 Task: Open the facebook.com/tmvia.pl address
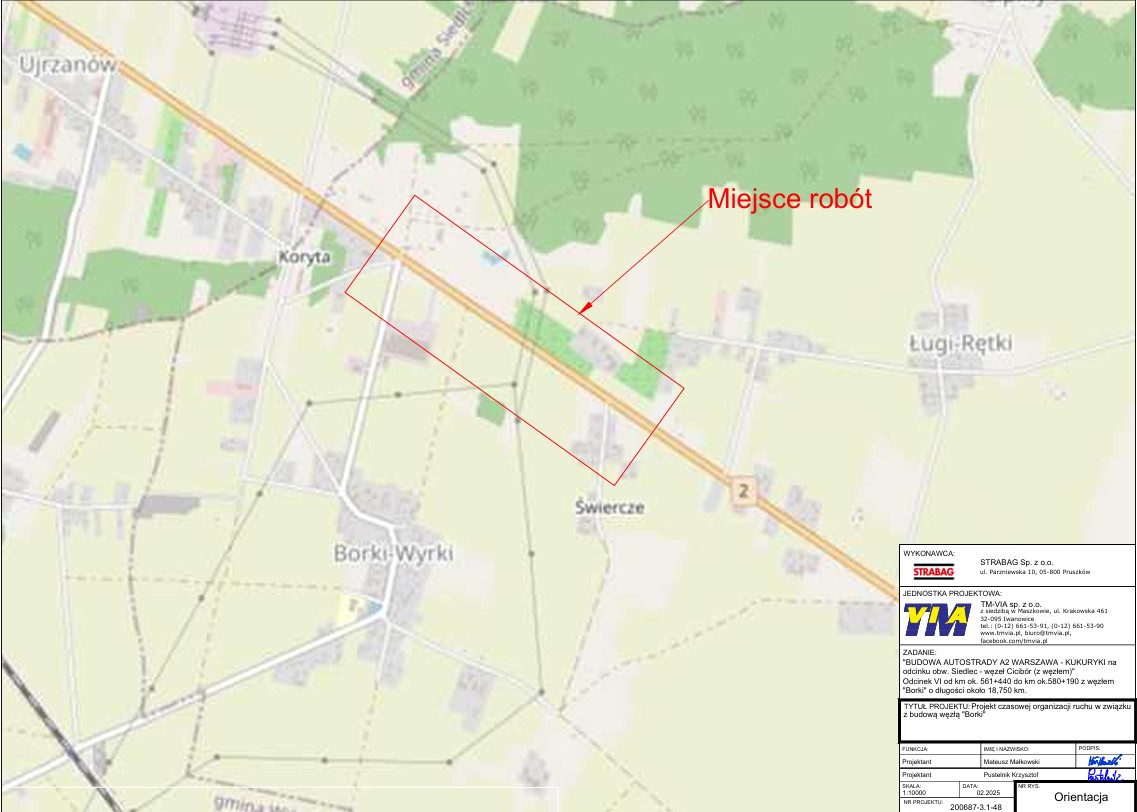tap(1014, 641)
